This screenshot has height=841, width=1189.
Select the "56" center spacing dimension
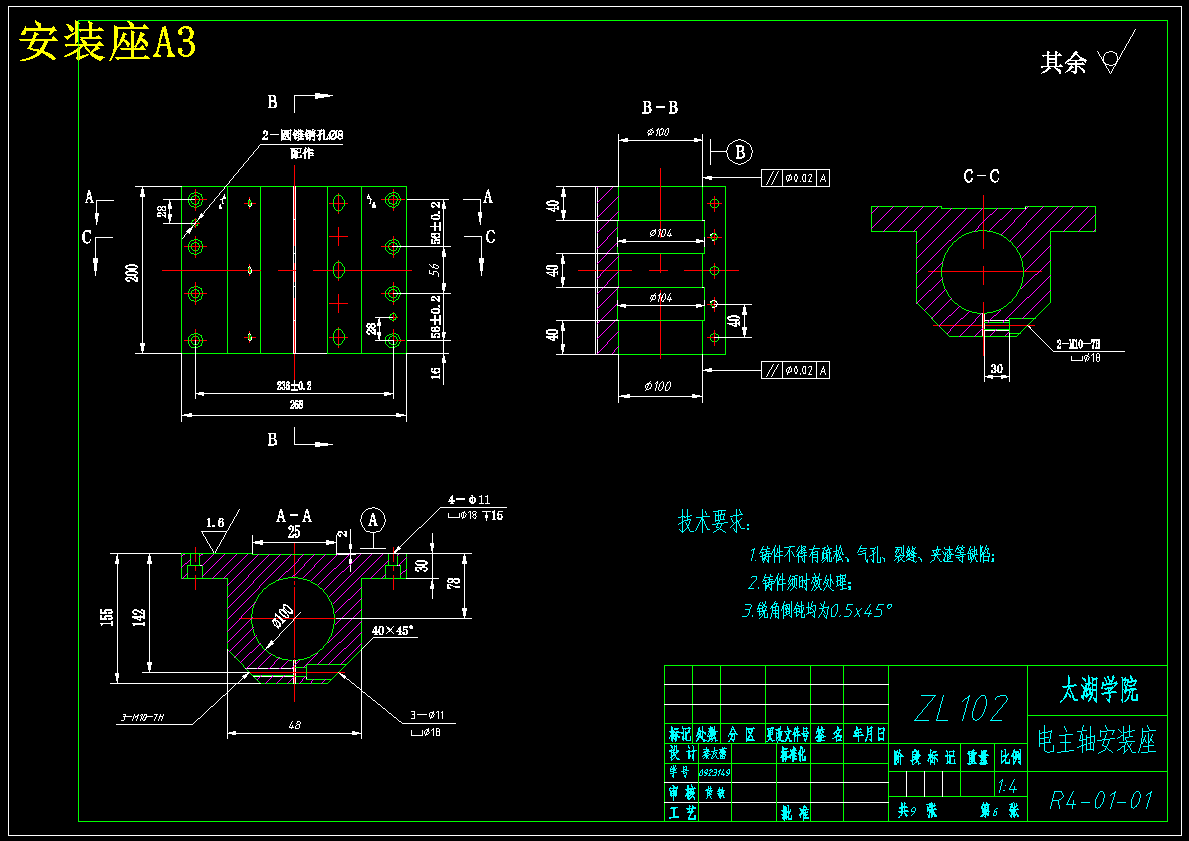(436, 269)
